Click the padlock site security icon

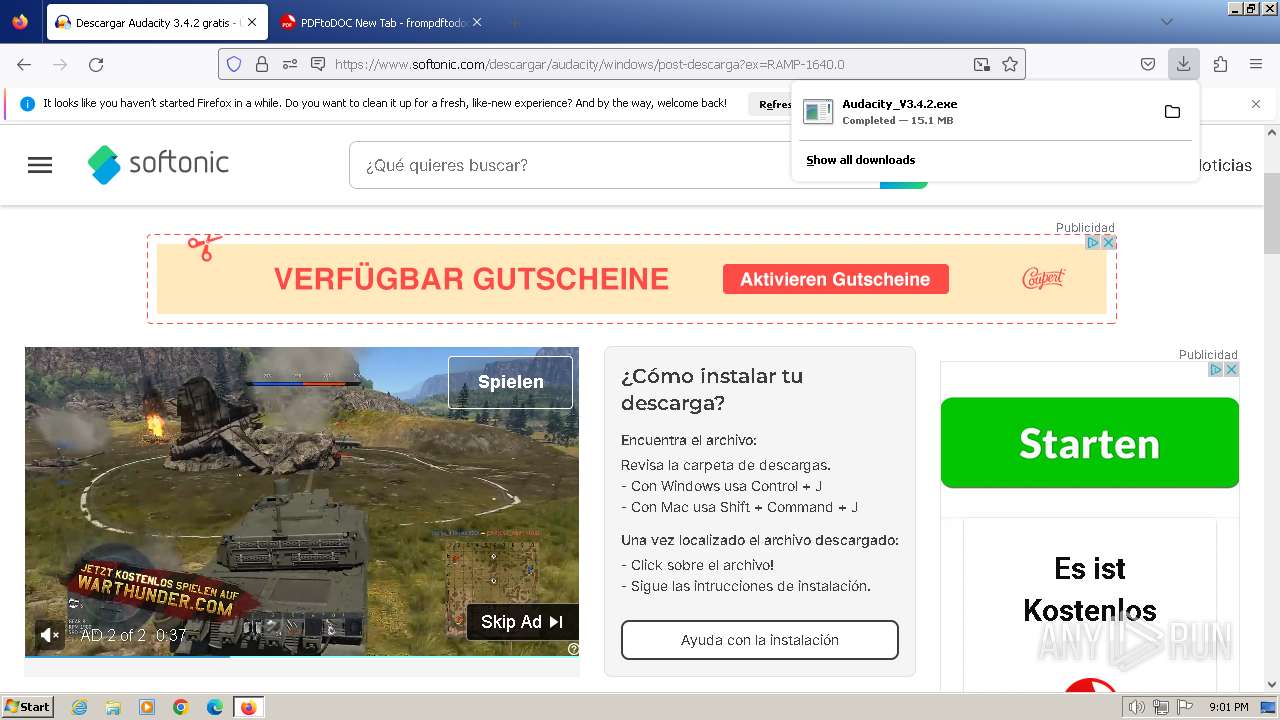[262, 64]
